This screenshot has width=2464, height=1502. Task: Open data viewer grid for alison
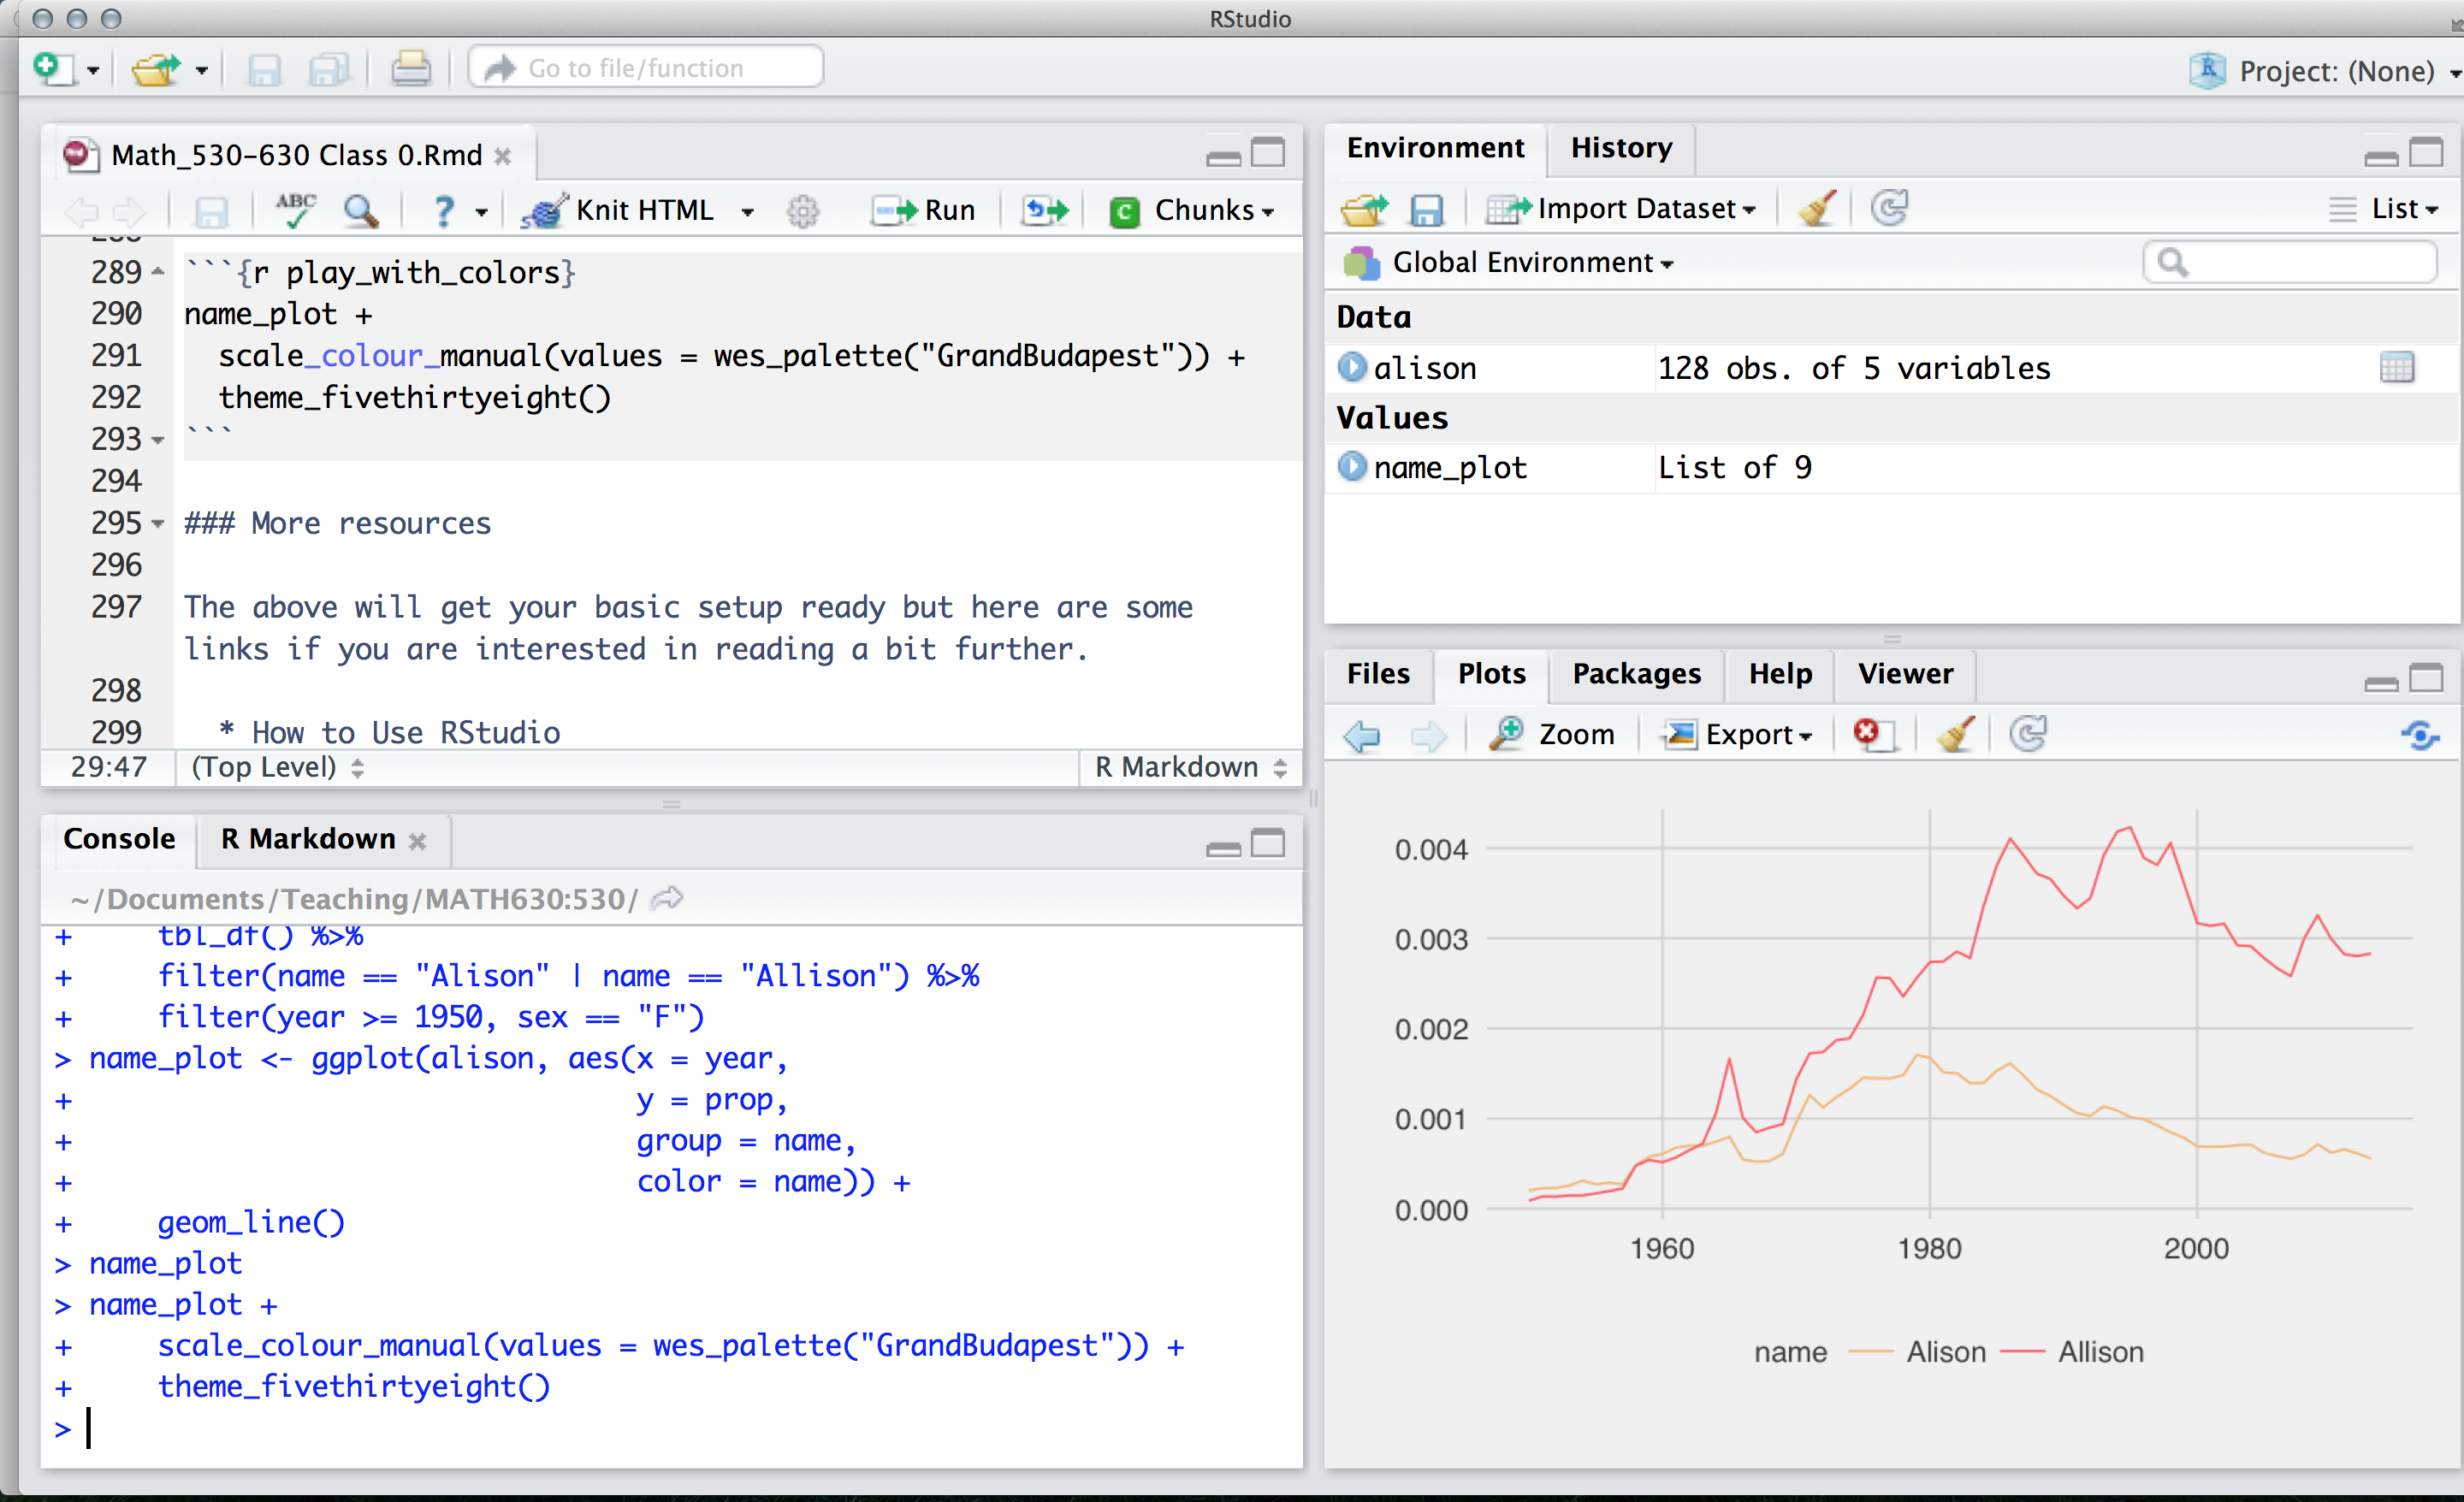pyautogui.click(x=2396, y=368)
